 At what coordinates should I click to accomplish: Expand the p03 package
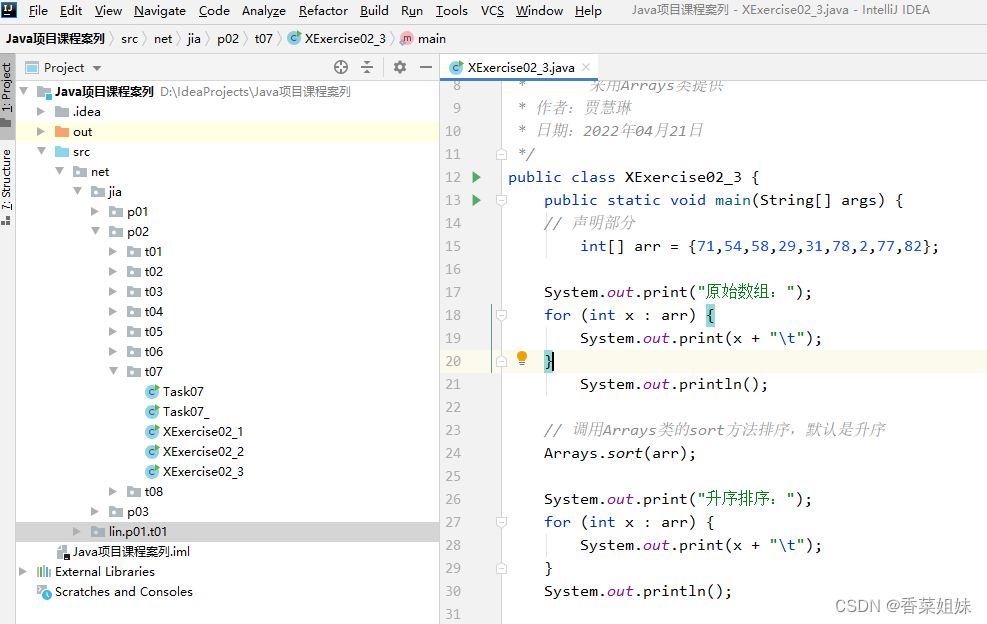point(95,511)
